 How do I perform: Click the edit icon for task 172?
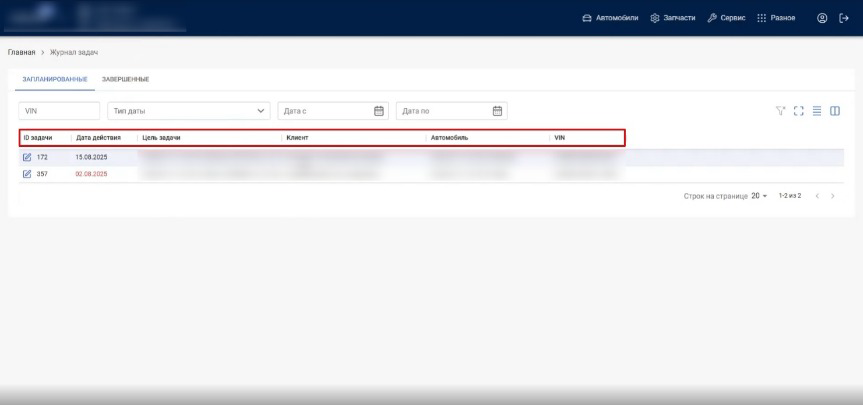pyautogui.click(x=27, y=158)
